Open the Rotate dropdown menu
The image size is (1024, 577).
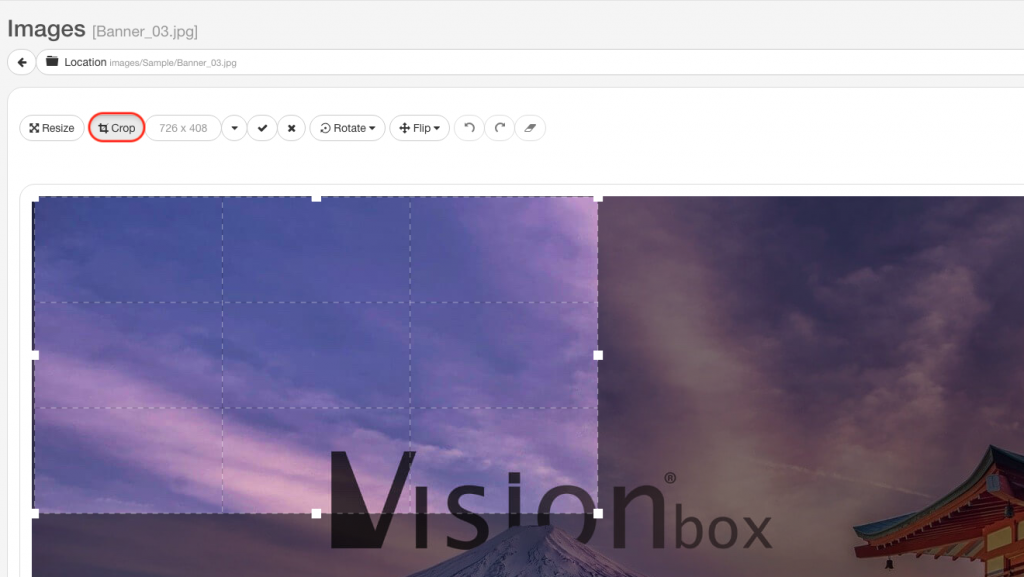click(347, 128)
